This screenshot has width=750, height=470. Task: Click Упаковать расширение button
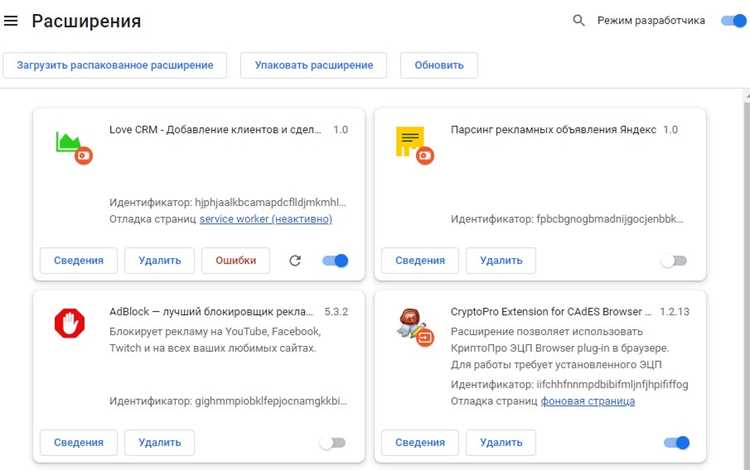click(314, 66)
